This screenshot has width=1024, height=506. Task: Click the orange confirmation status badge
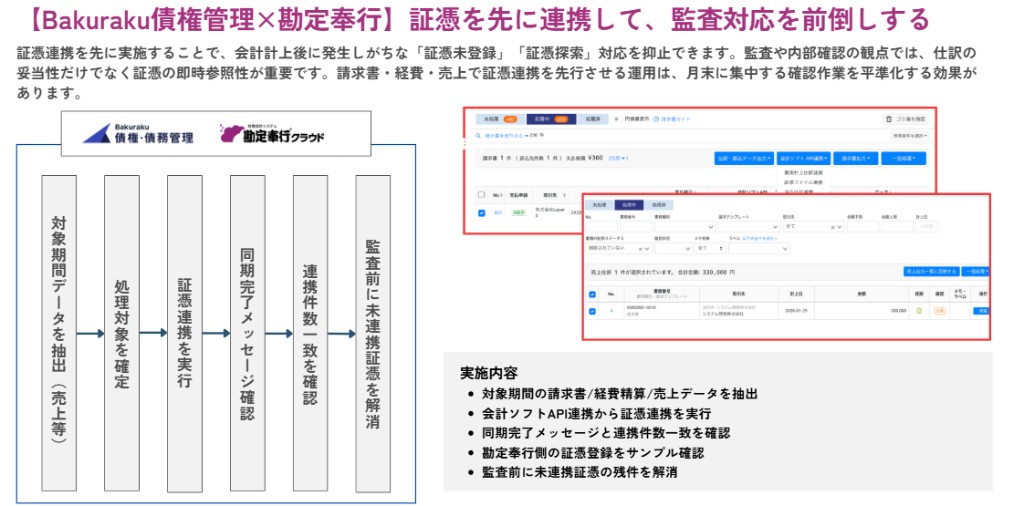pos(939,311)
